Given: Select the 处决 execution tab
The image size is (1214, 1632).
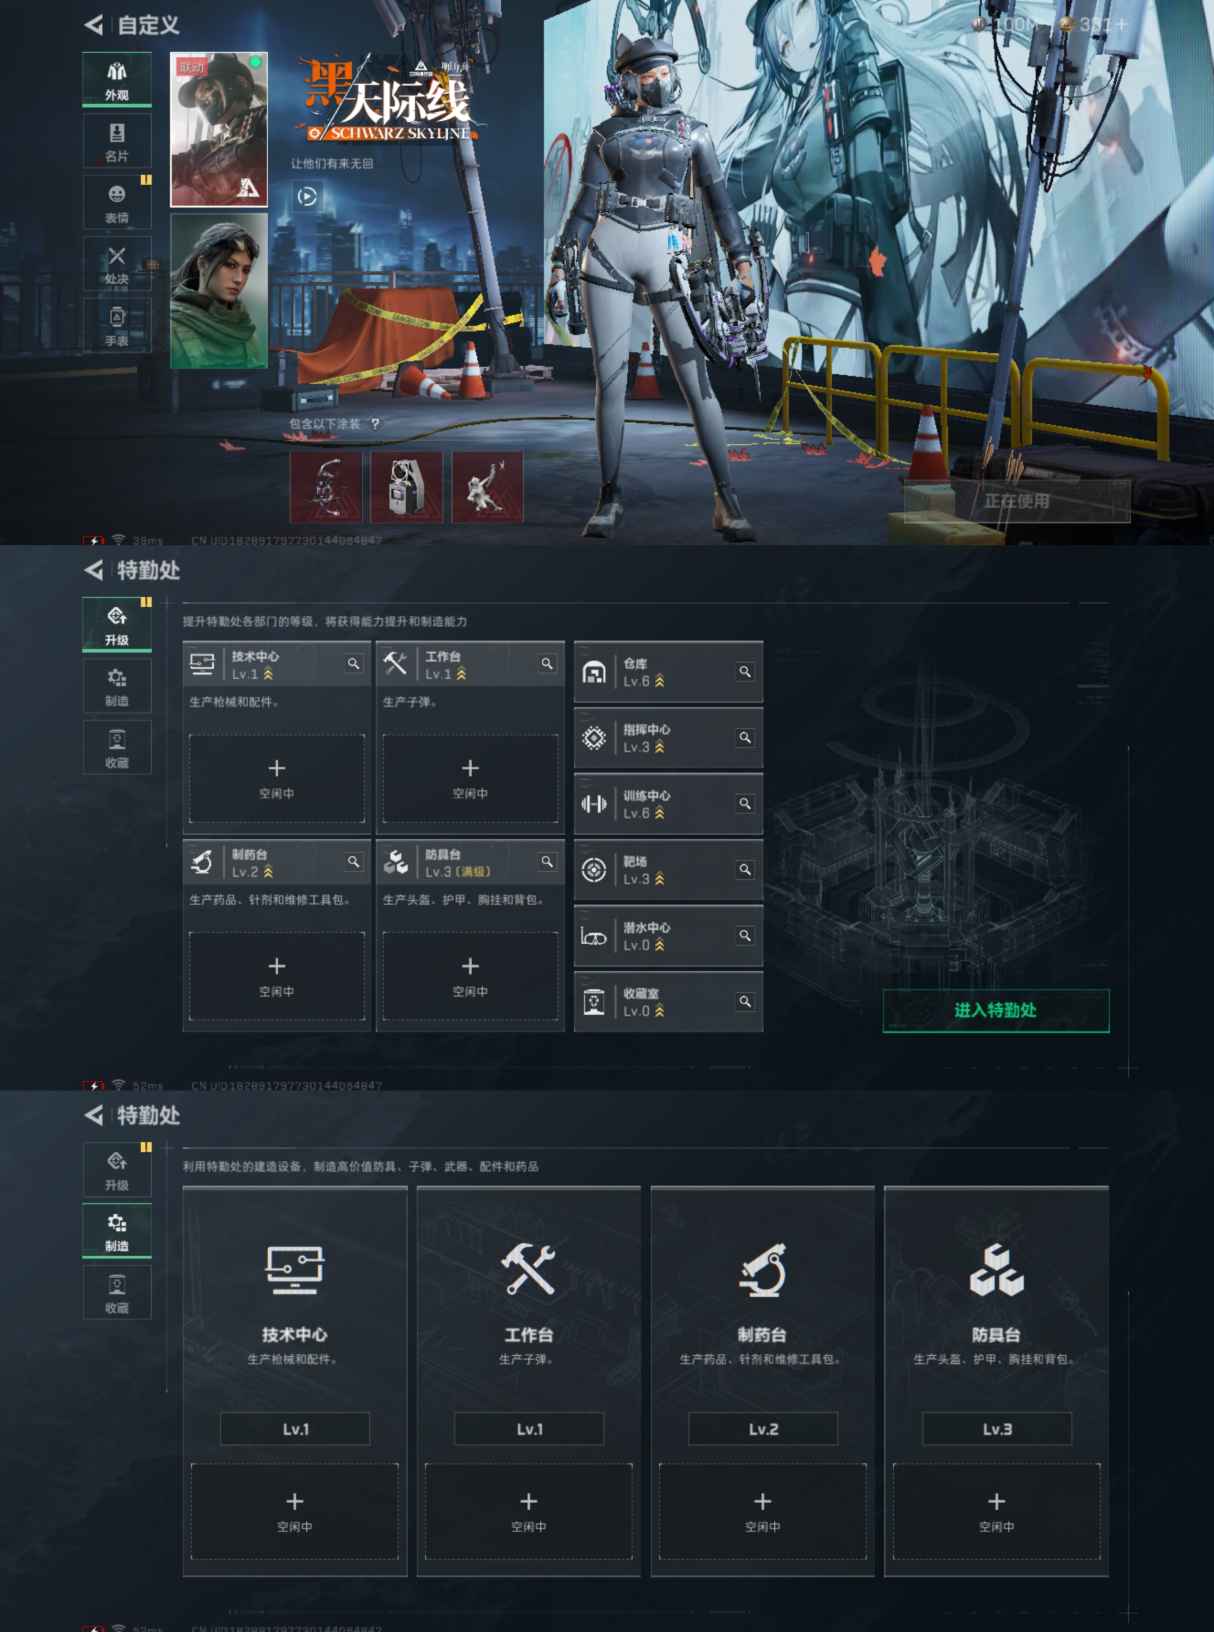Looking at the screenshot, I should pos(117,264).
